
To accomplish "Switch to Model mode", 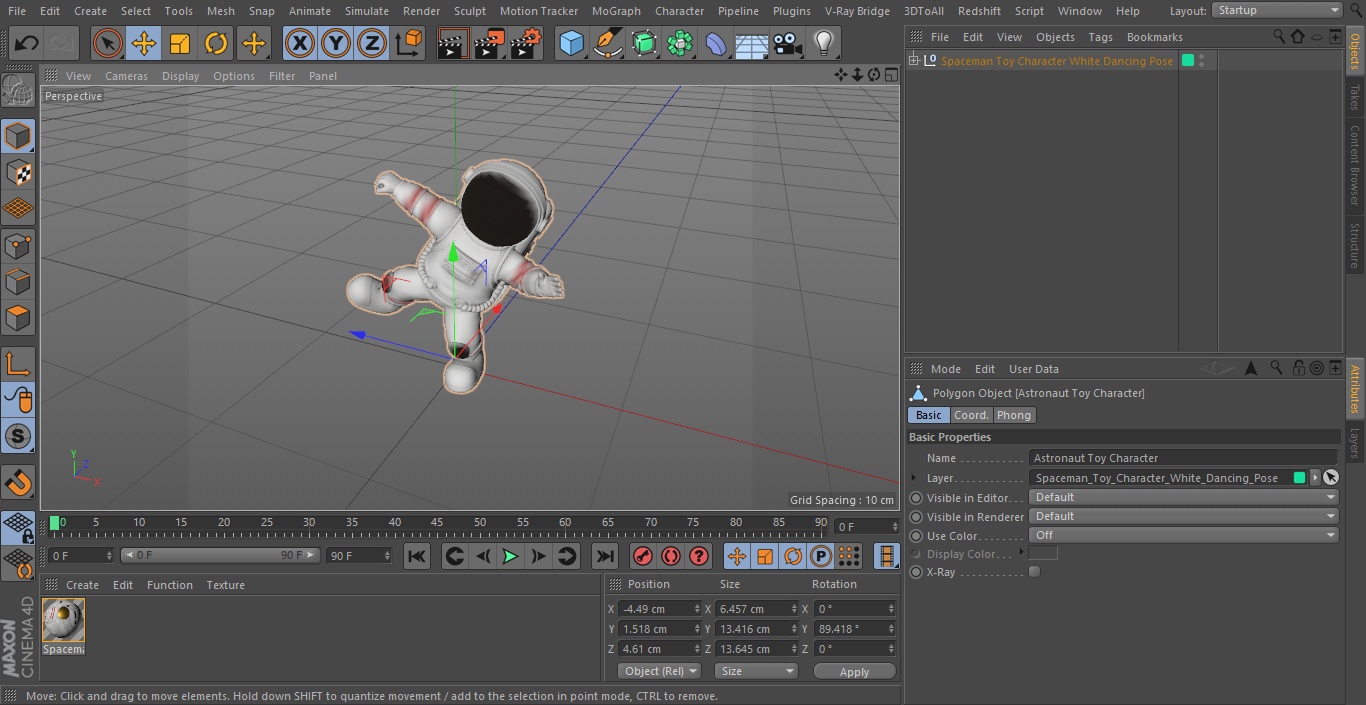I will pos(18,136).
